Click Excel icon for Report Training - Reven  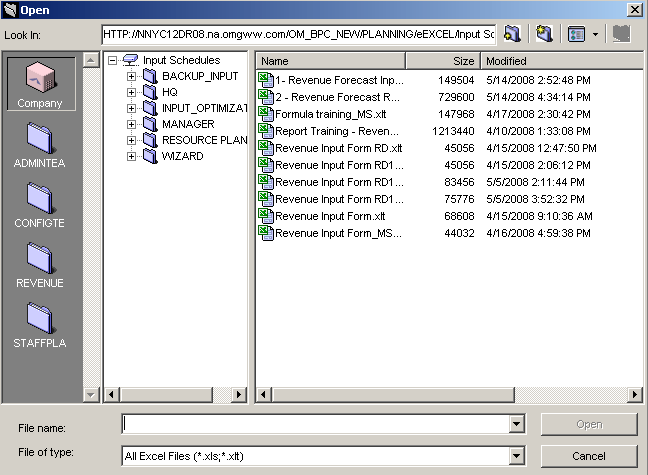click(x=266, y=131)
